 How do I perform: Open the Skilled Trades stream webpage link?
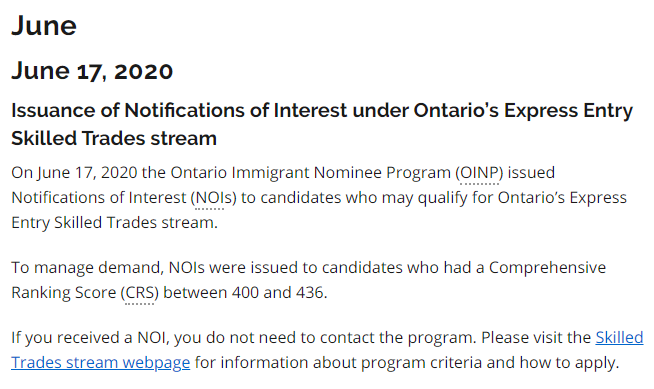[101, 362]
